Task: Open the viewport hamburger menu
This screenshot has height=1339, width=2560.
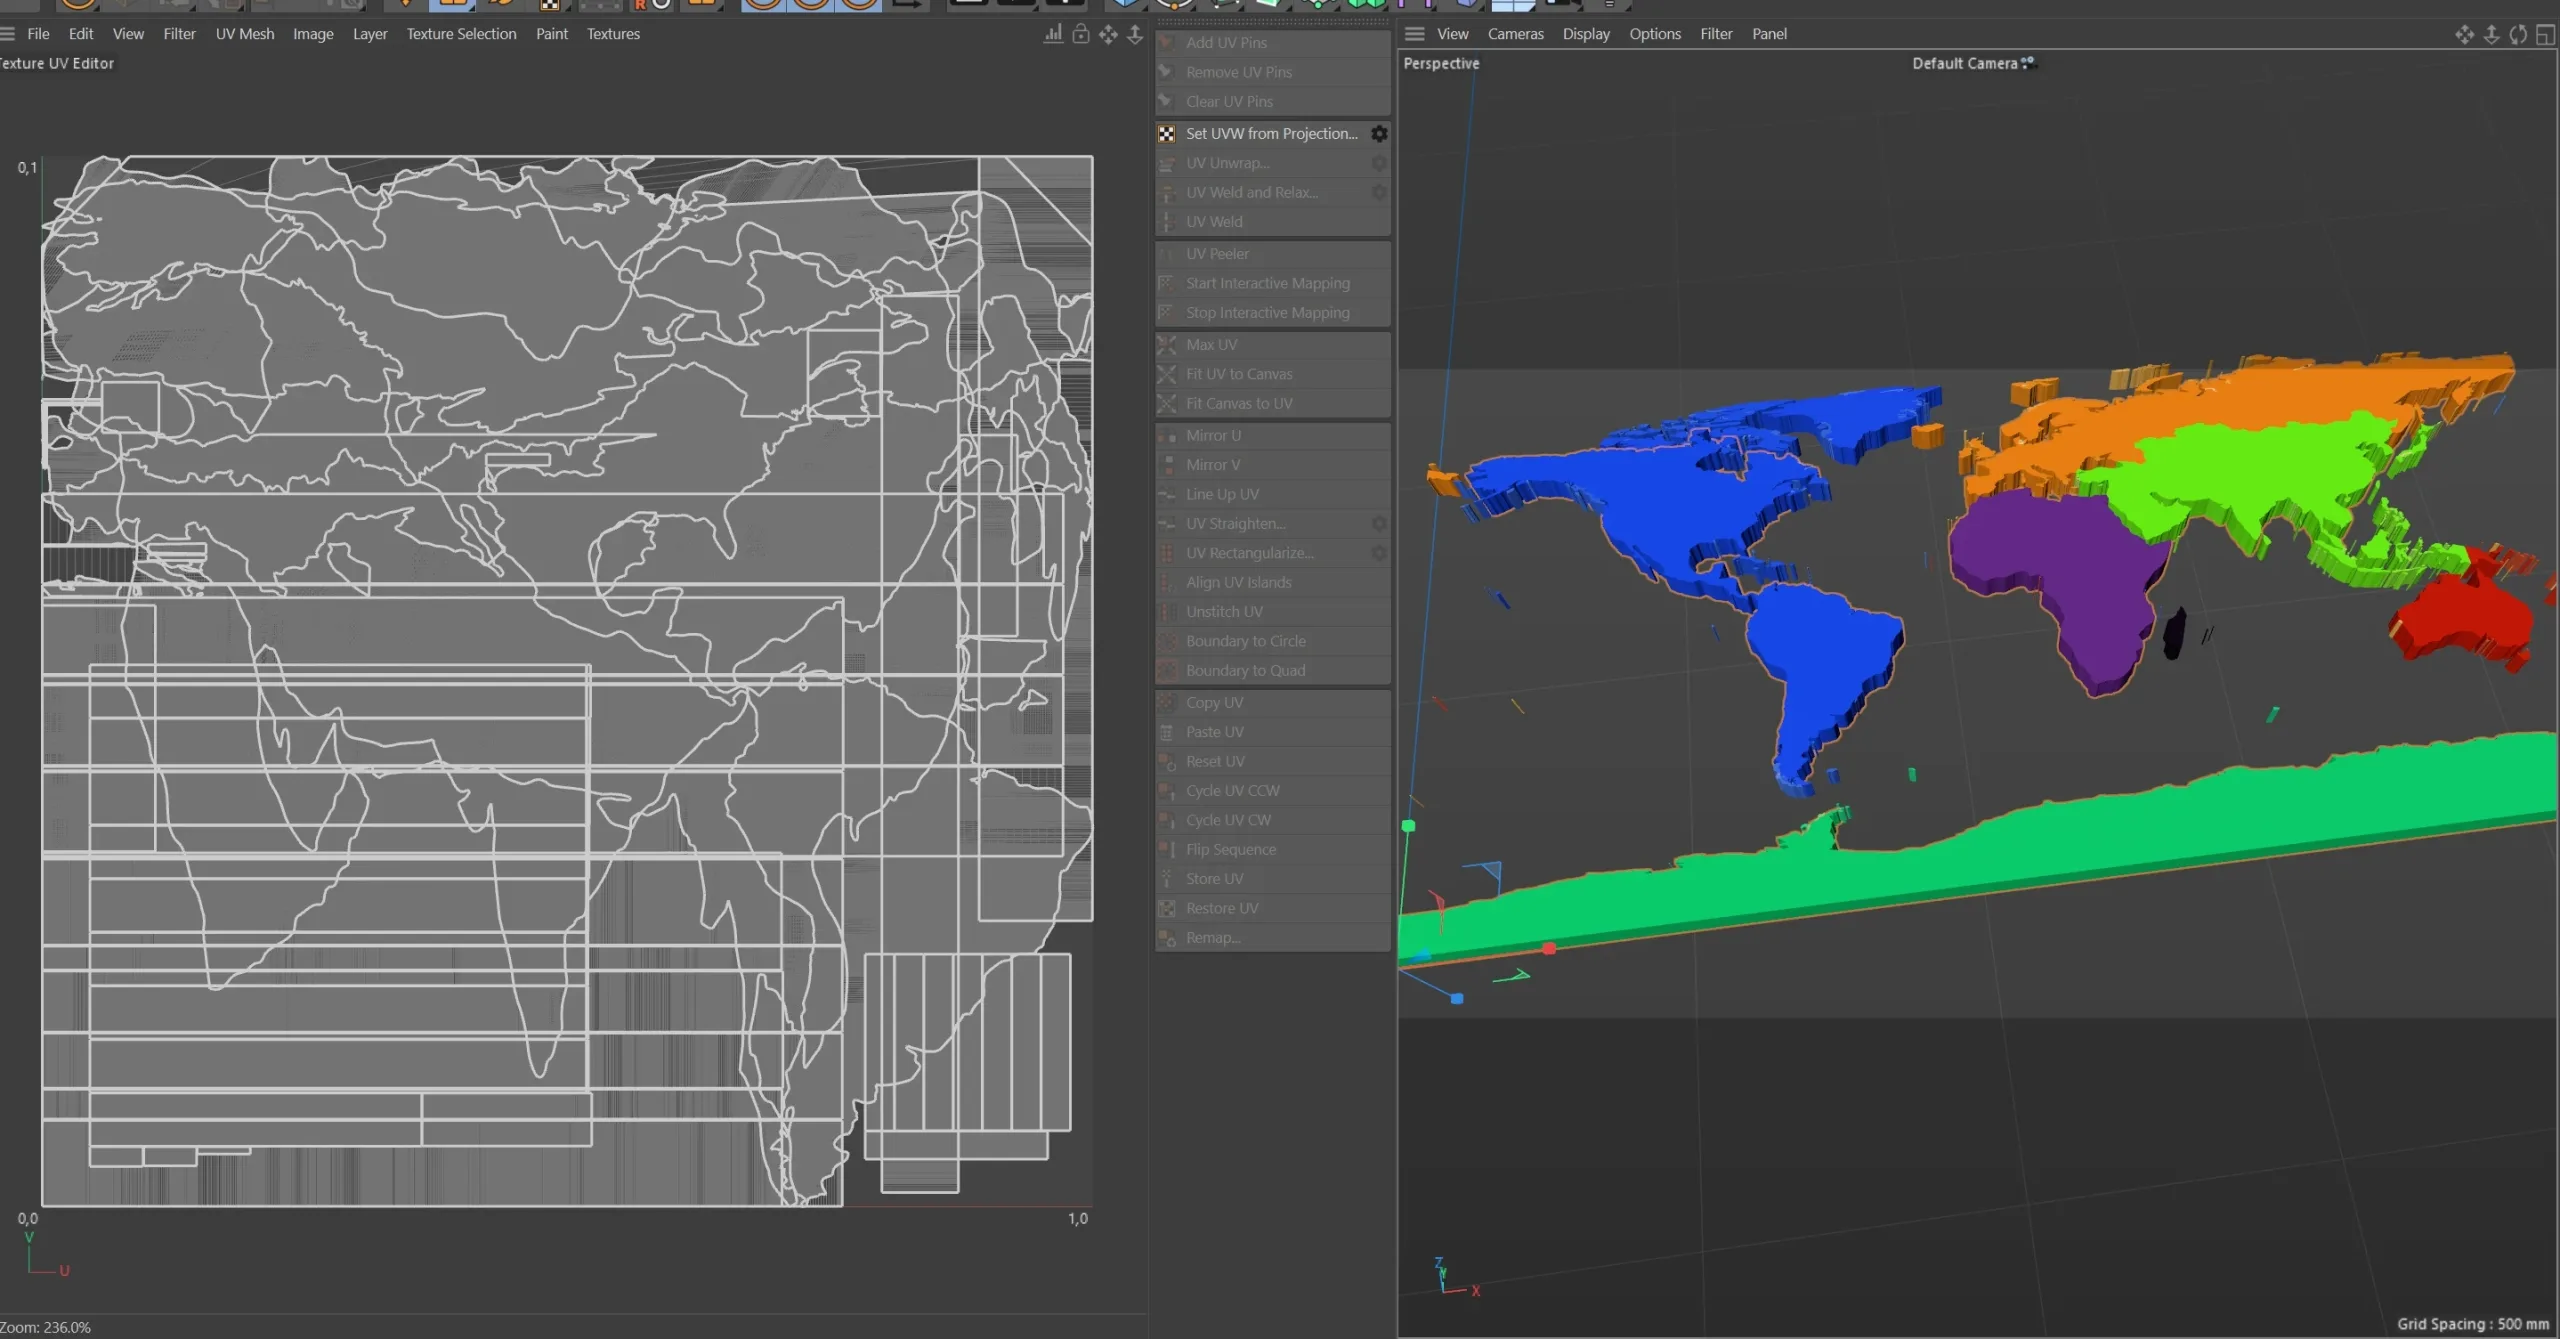Action: [x=1416, y=33]
